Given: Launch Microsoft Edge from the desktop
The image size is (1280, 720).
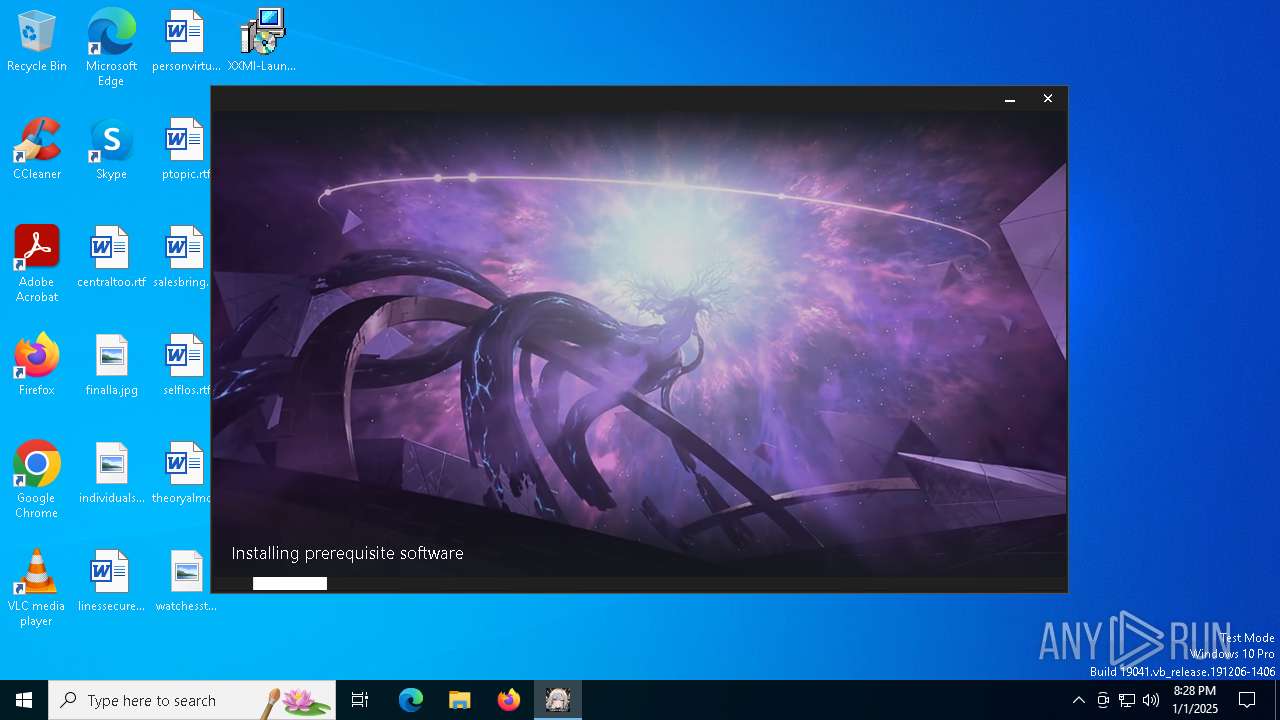Looking at the screenshot, I should tap(111, 48).
